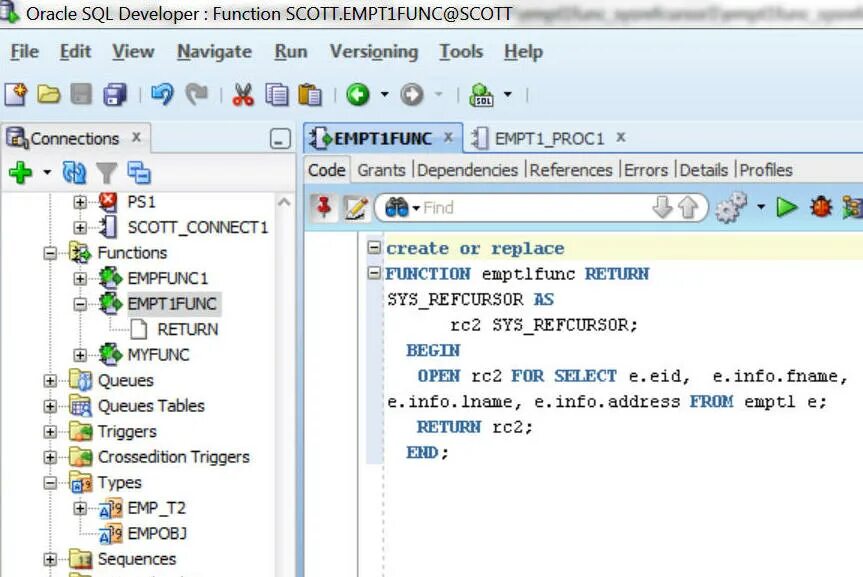Collapse the Functions tree node
This screenshot has height=577, width=863.
[50, 253]
